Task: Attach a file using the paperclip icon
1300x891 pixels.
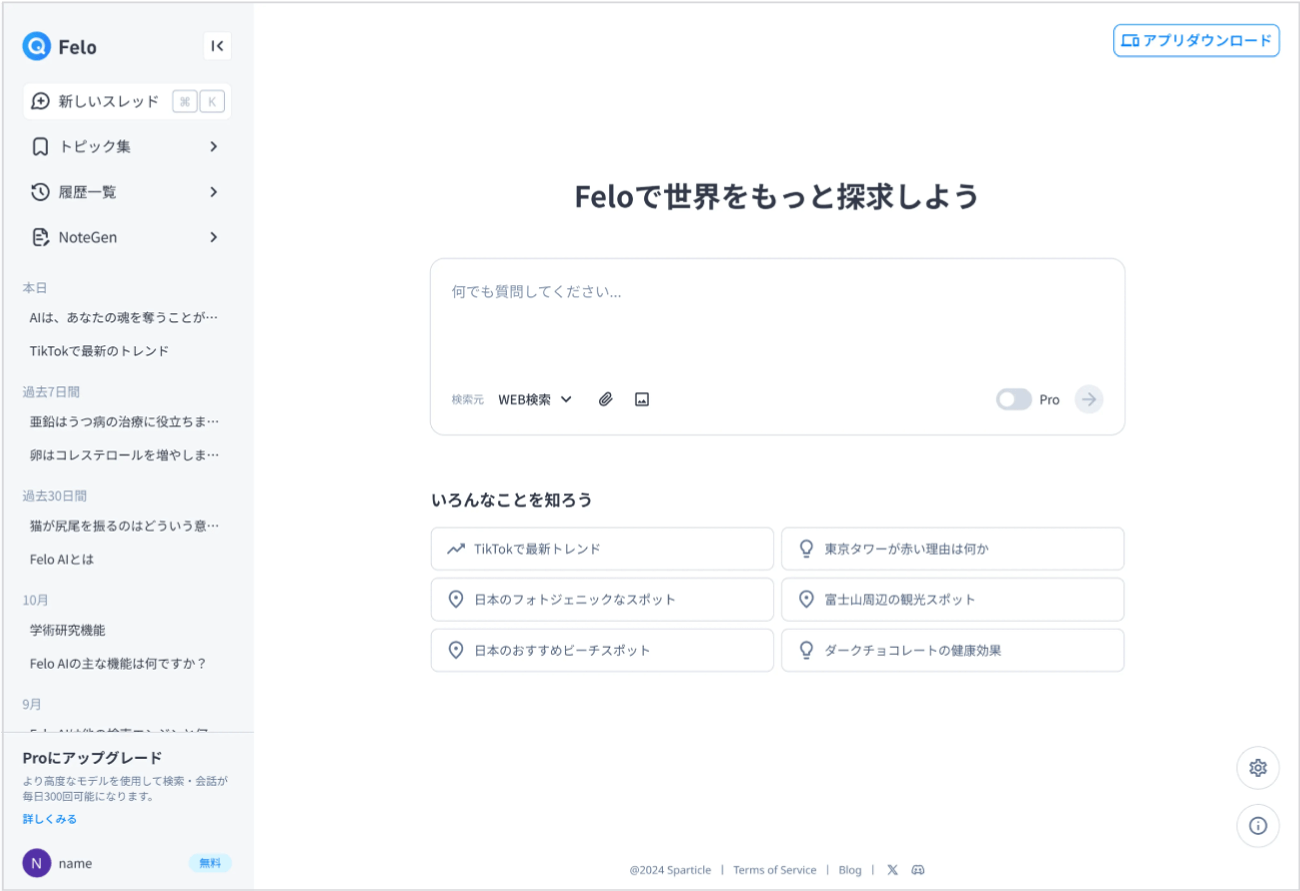Action: tap(605, 399)
